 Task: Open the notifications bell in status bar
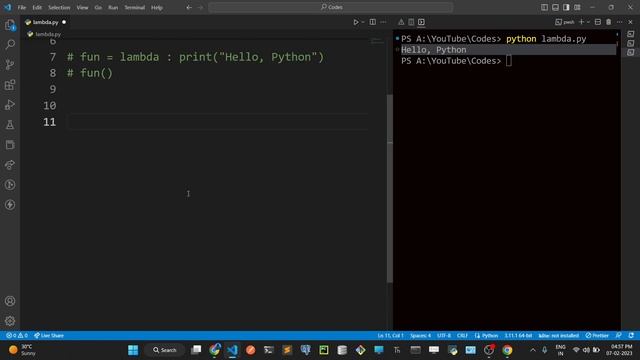click(631, 336)
